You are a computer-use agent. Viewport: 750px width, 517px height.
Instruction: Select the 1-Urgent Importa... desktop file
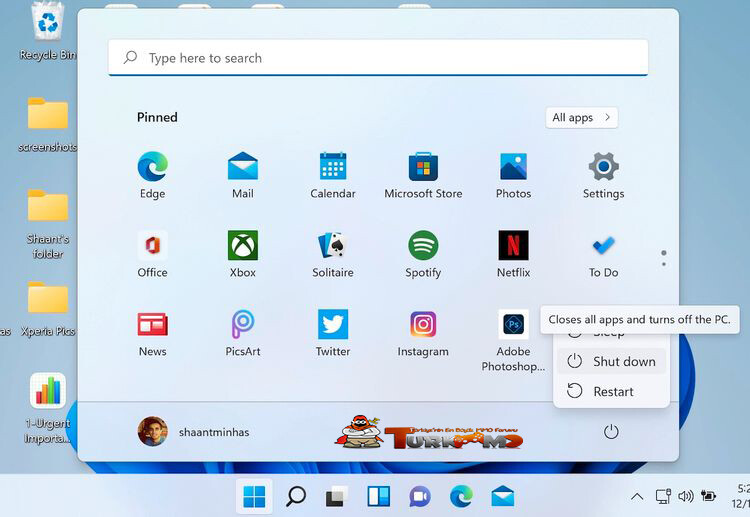(47, 409)
